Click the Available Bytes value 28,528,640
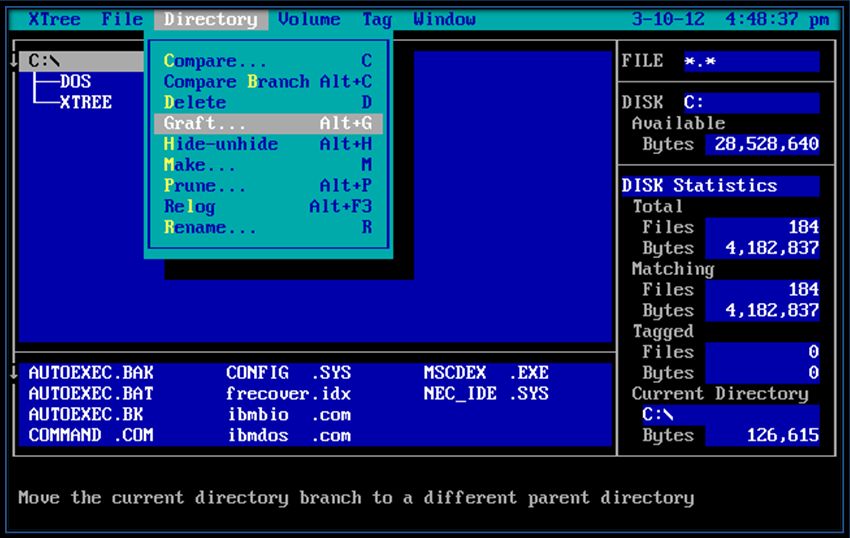 click(x=762, y=144)
